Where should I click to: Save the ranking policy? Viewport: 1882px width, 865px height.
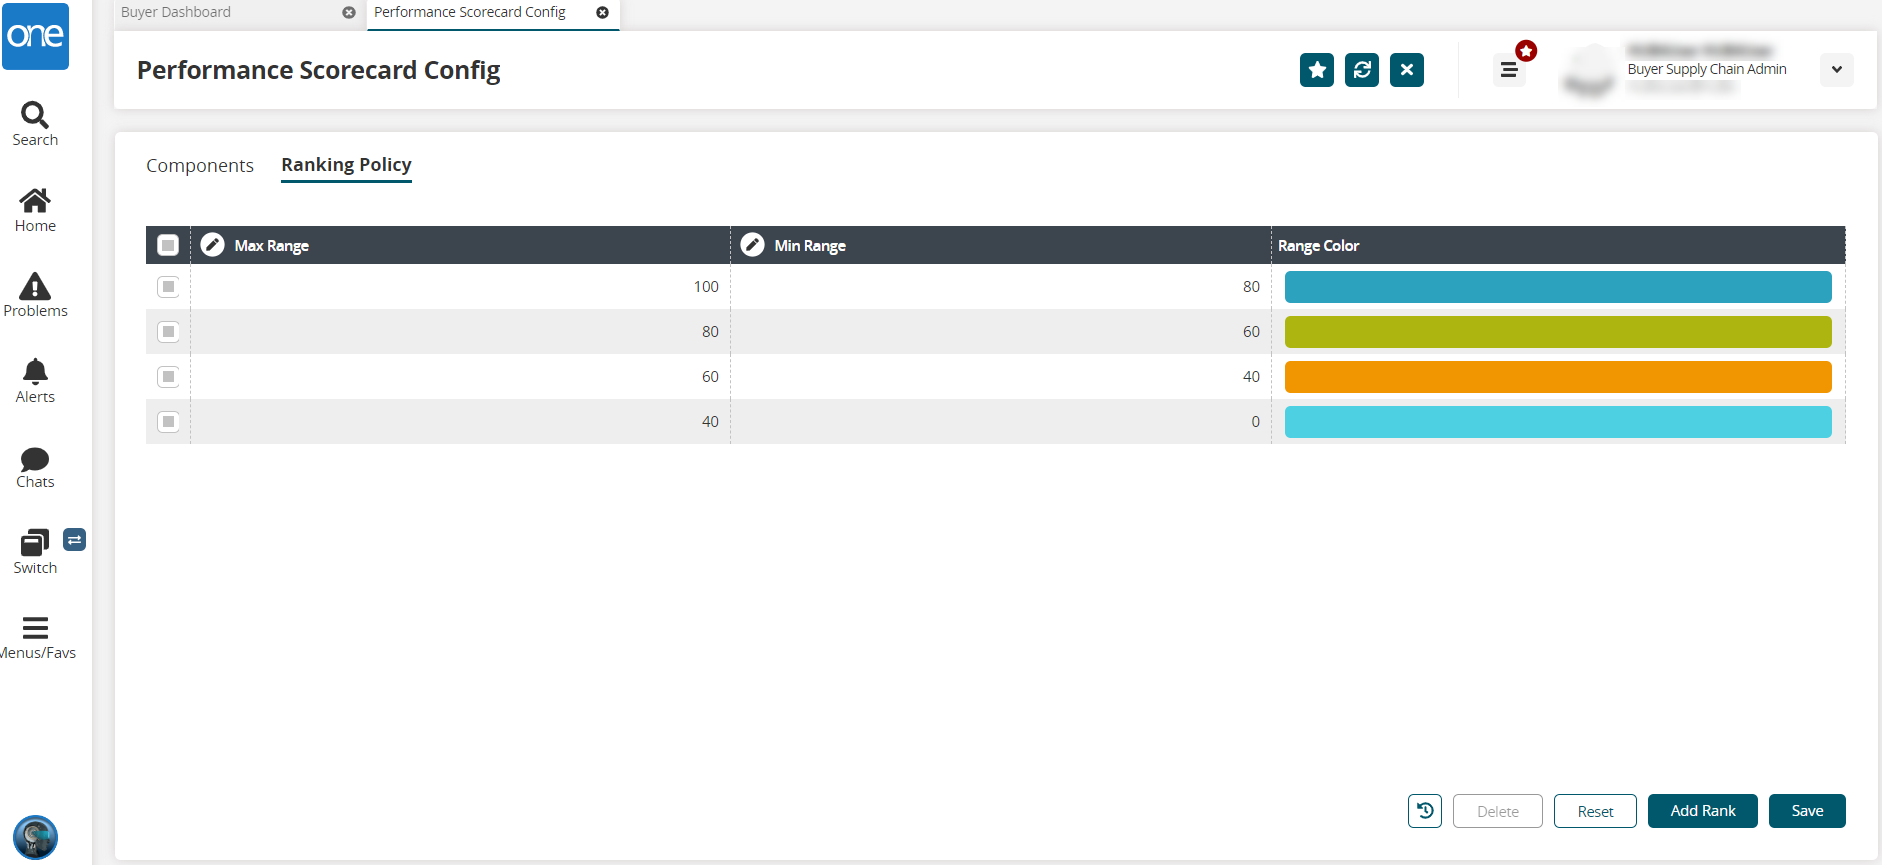(x=1807, y=811)
